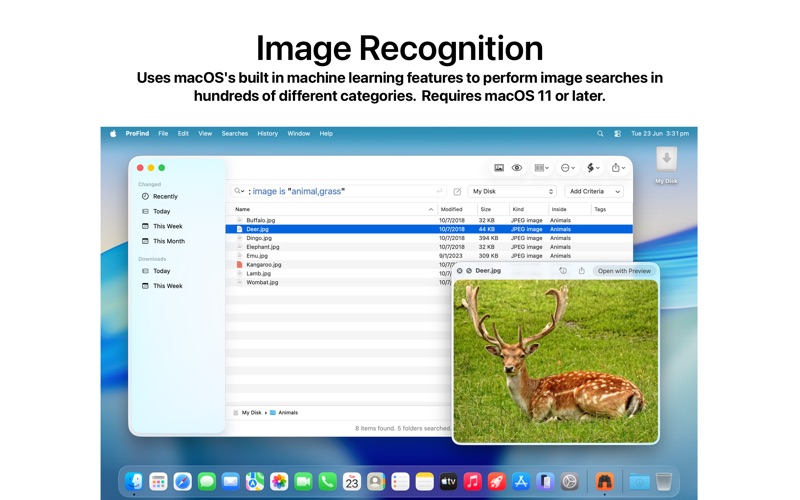Image resolution: width=800 pixels, height=500 pixels.
Task: Click the Spotlight search icon in menu bar
Action: click(600, 134)
